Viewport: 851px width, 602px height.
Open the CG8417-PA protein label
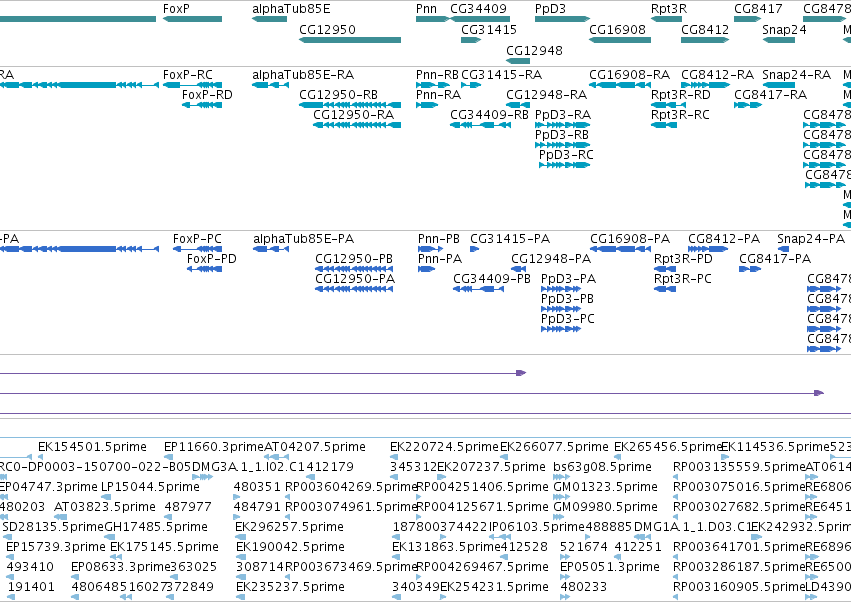(x=774, y=259)
